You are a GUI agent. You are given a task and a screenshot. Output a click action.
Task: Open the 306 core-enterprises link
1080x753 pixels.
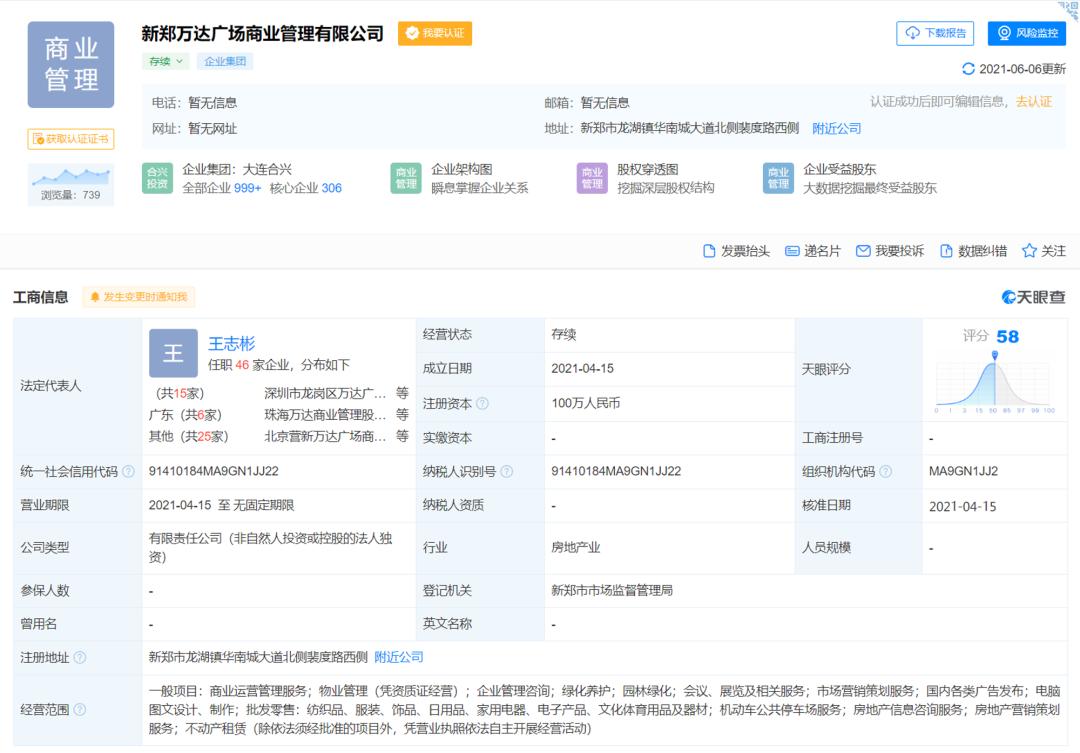point(331,188)
